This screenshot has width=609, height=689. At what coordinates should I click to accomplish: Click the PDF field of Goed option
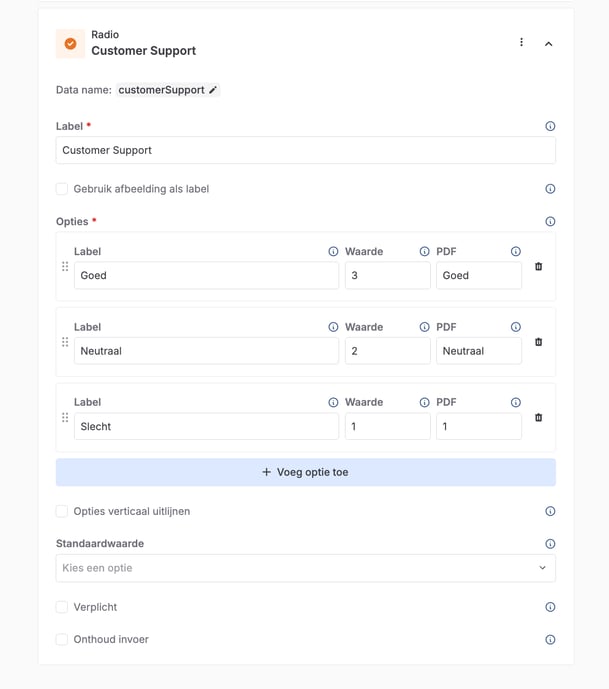tap(478, 276)
